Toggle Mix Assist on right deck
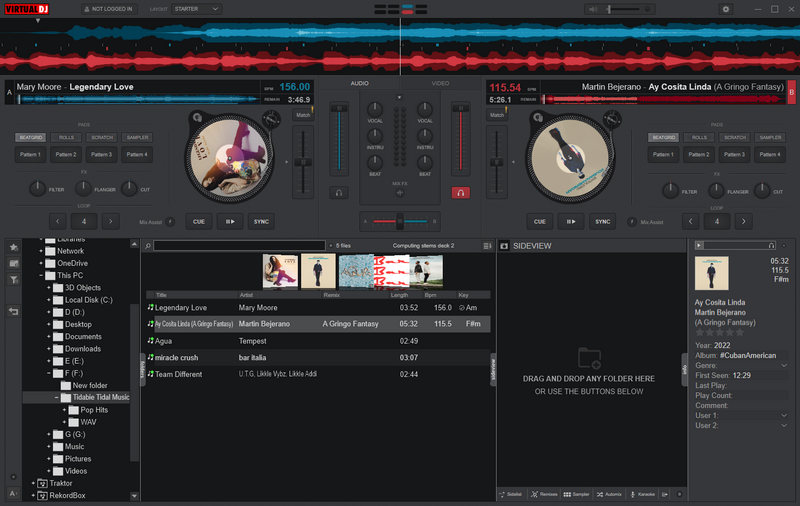Screen dimensions: 800x506 point(632,222)
